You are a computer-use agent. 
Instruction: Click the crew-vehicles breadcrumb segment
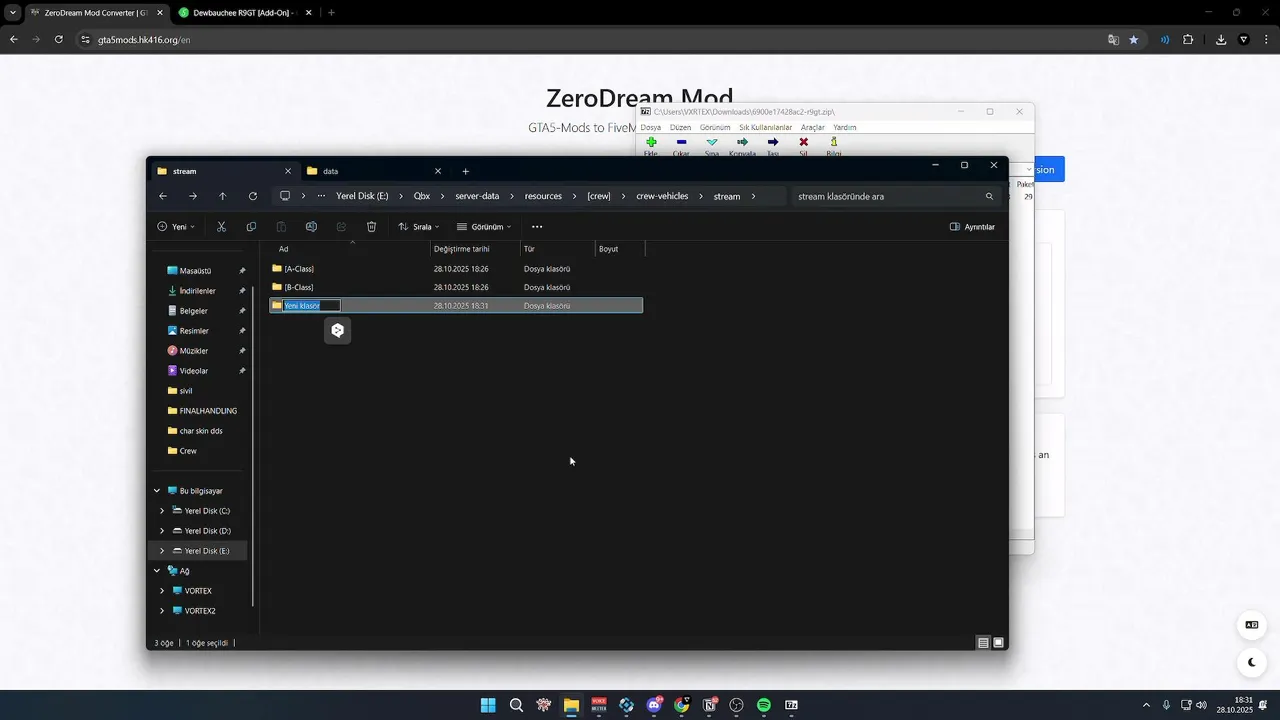662,196
